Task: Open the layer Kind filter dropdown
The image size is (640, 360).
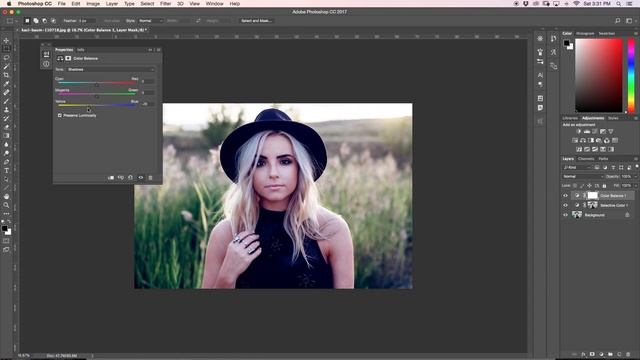Action: click(577, 167)
